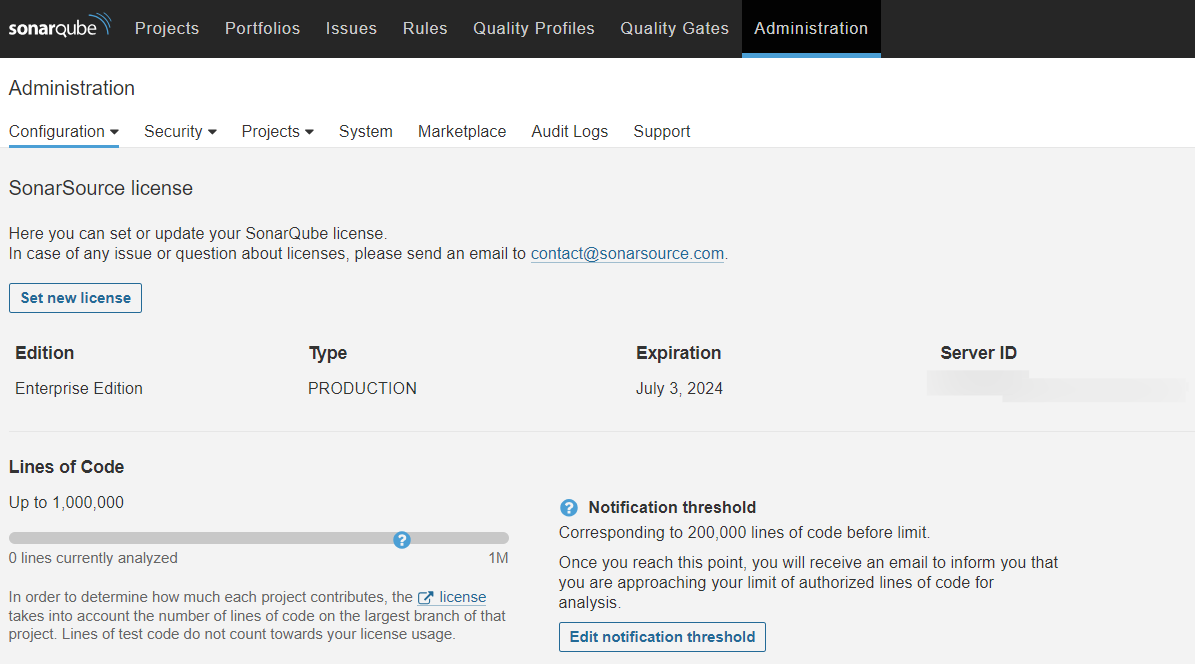Go to the Quality Gates page
The height and width of the screenshot is (664, 1195).
tap(674, 28)
